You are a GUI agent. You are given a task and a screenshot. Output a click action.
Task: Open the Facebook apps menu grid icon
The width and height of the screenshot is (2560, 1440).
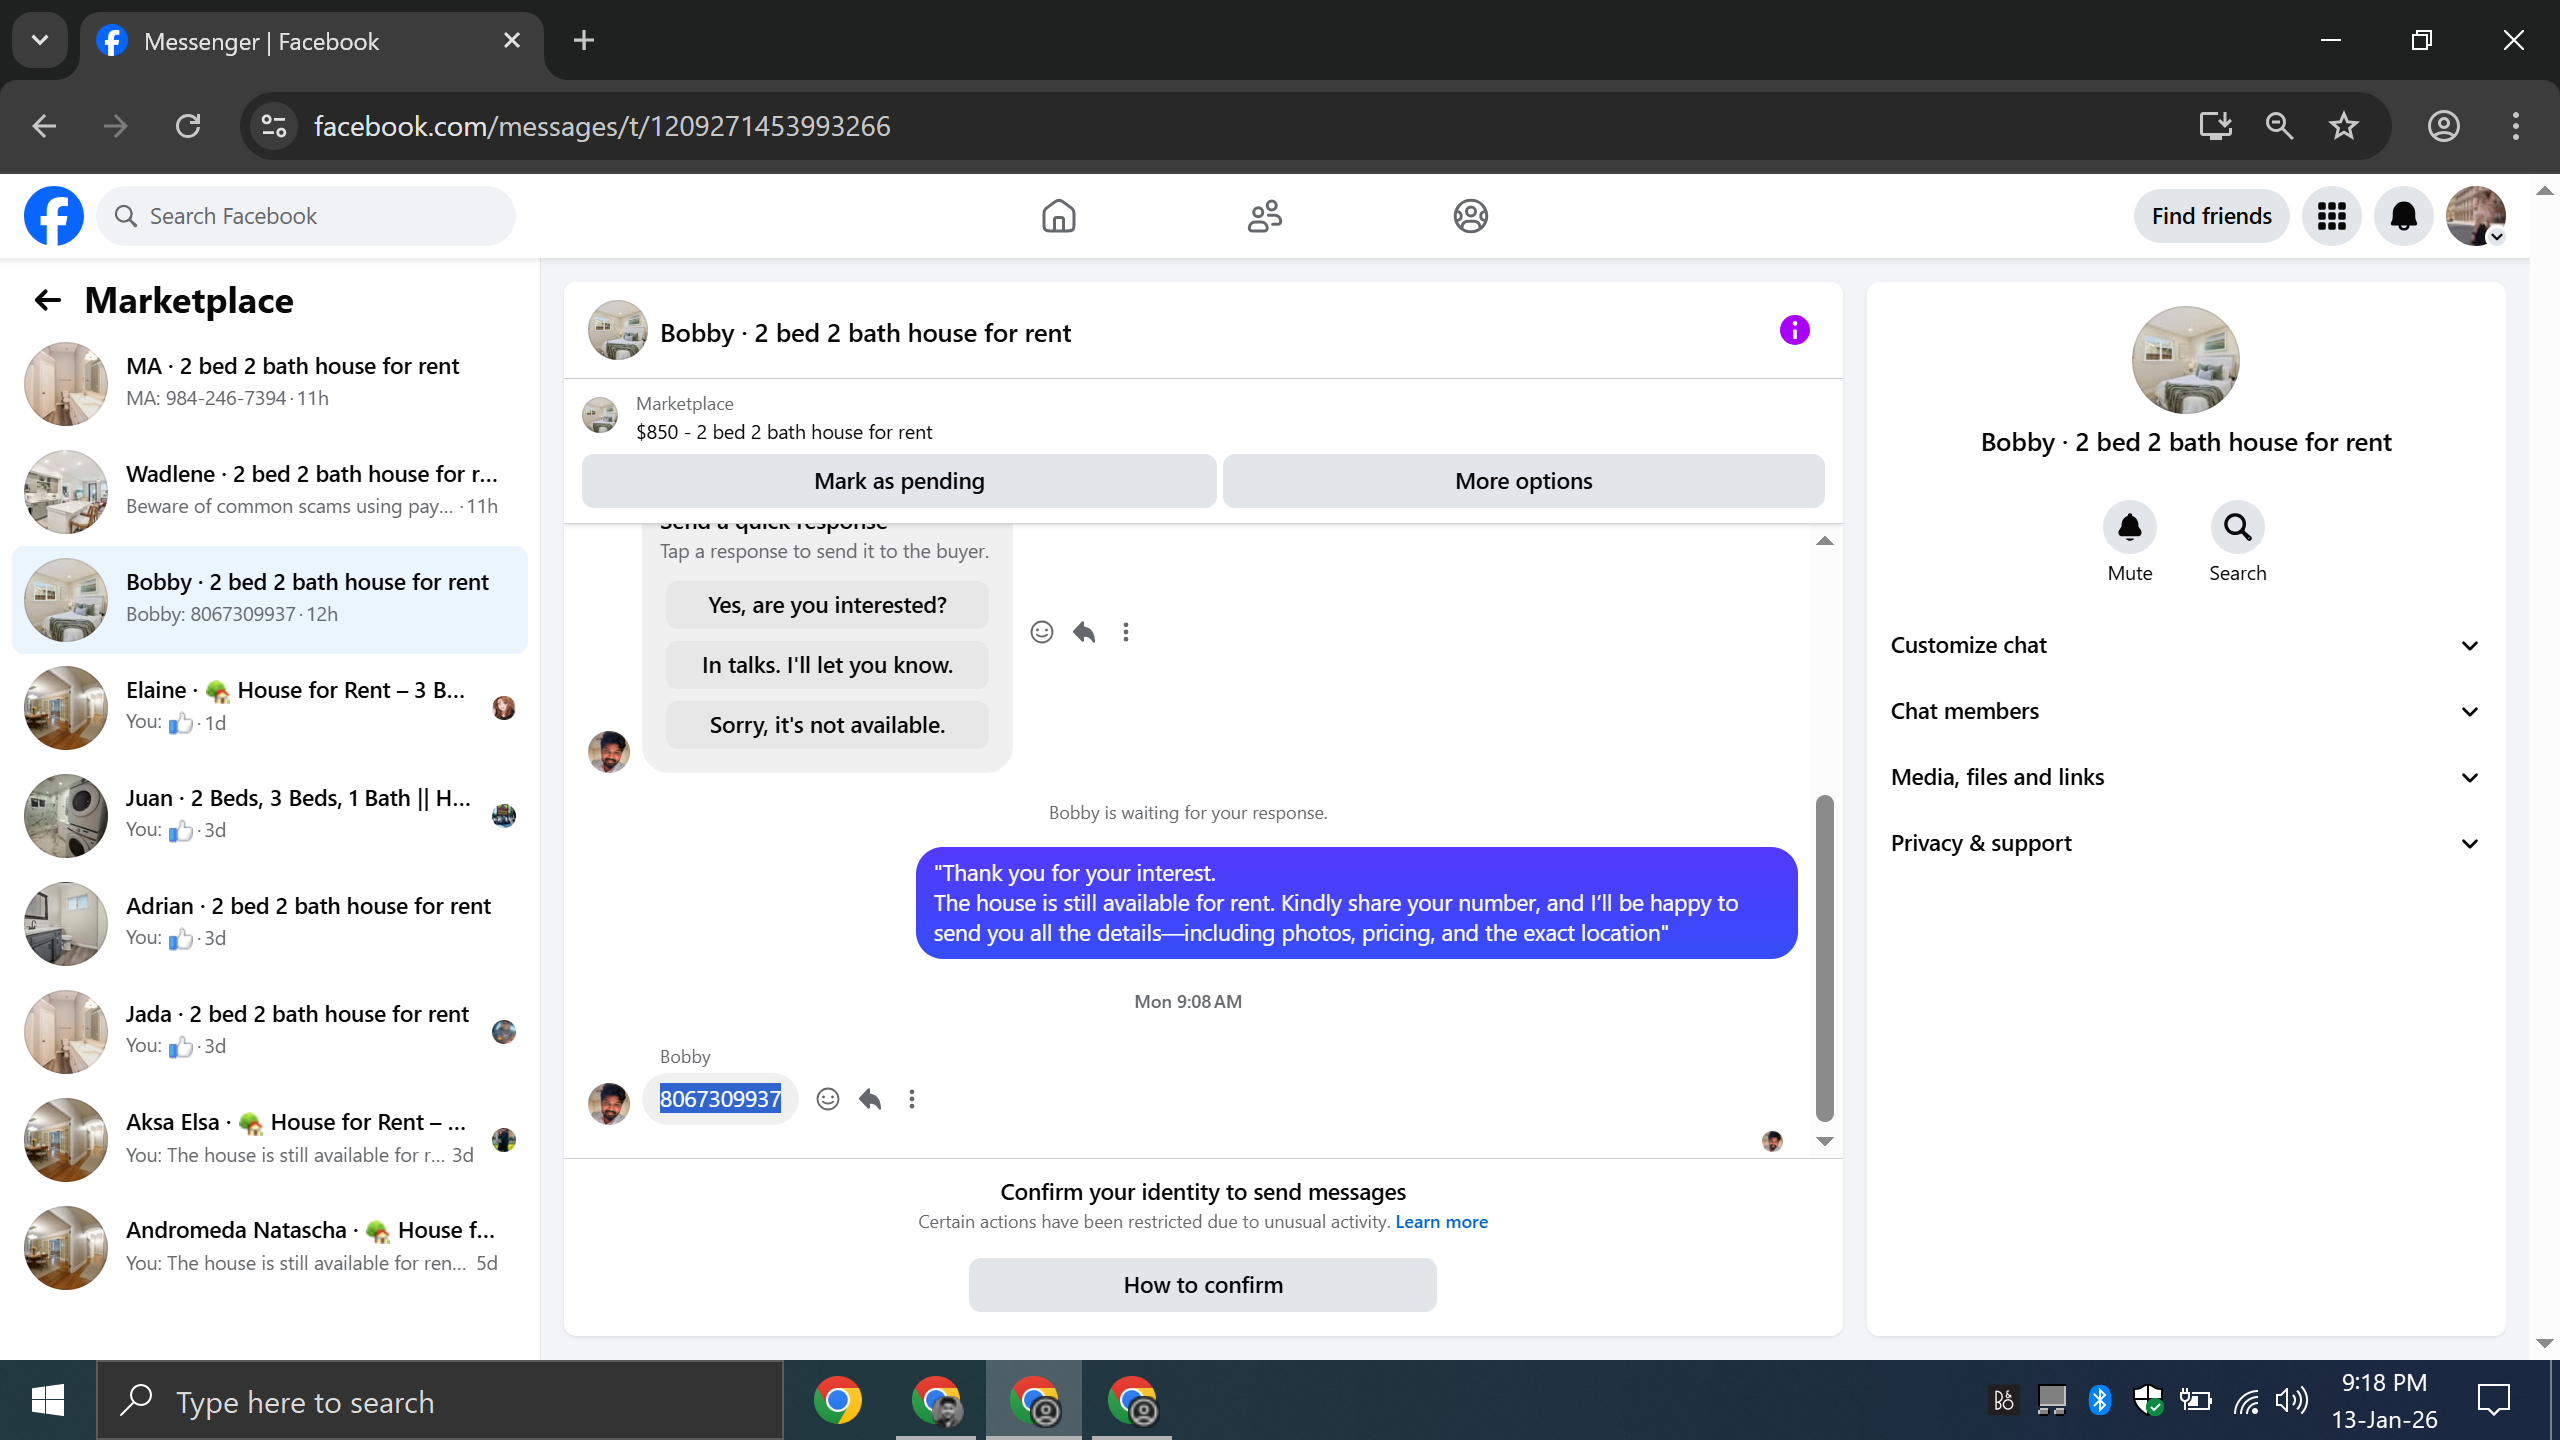click(2331, 216)
